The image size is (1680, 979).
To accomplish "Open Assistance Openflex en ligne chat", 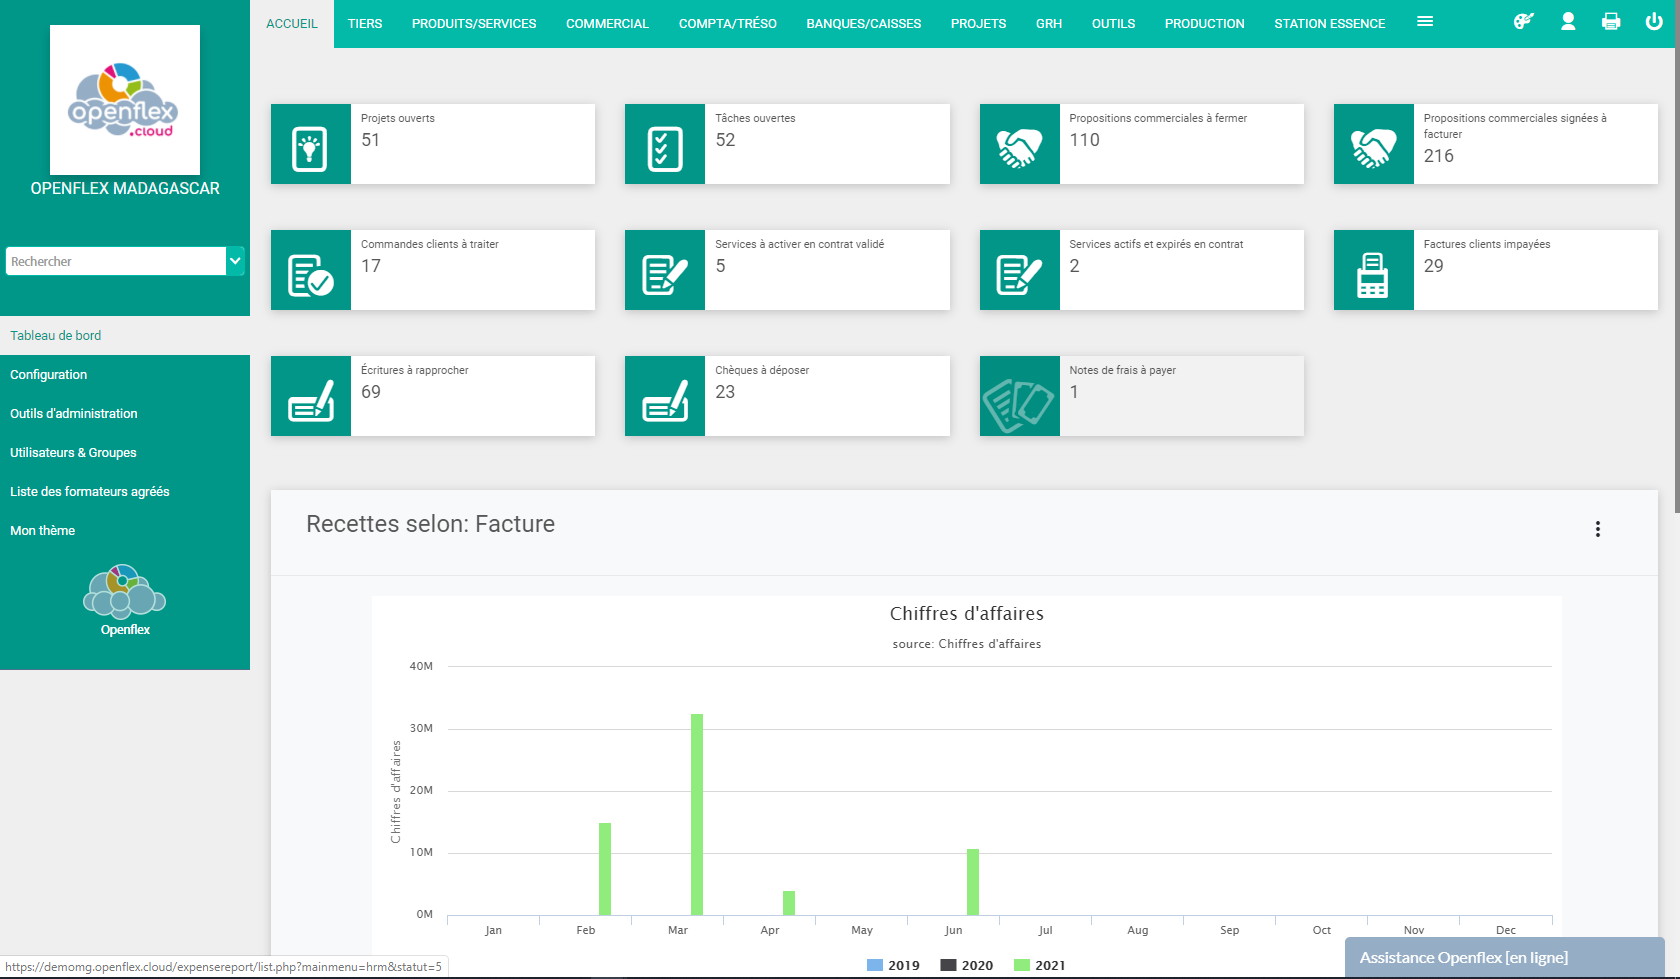I will [x=1505, y=958].
